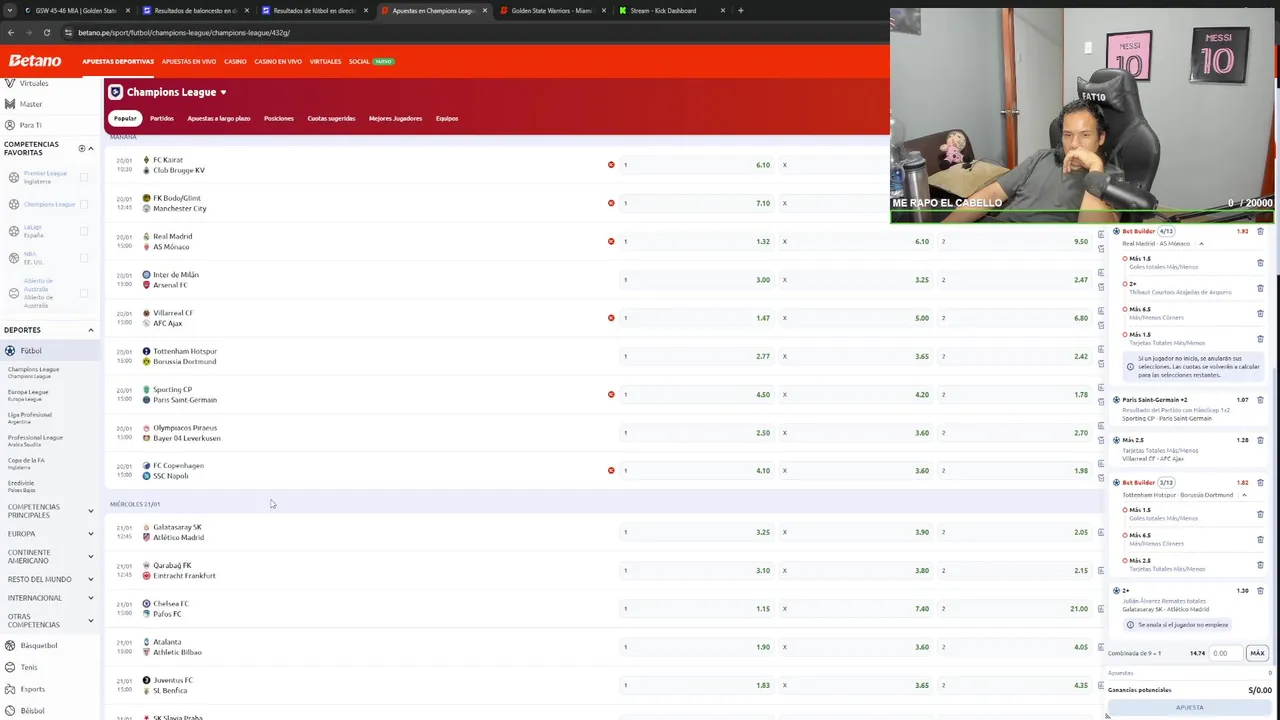Open the Mejores Jugadores tab
Viewport: 1280px width, 720px height.
tap(395, 118)
